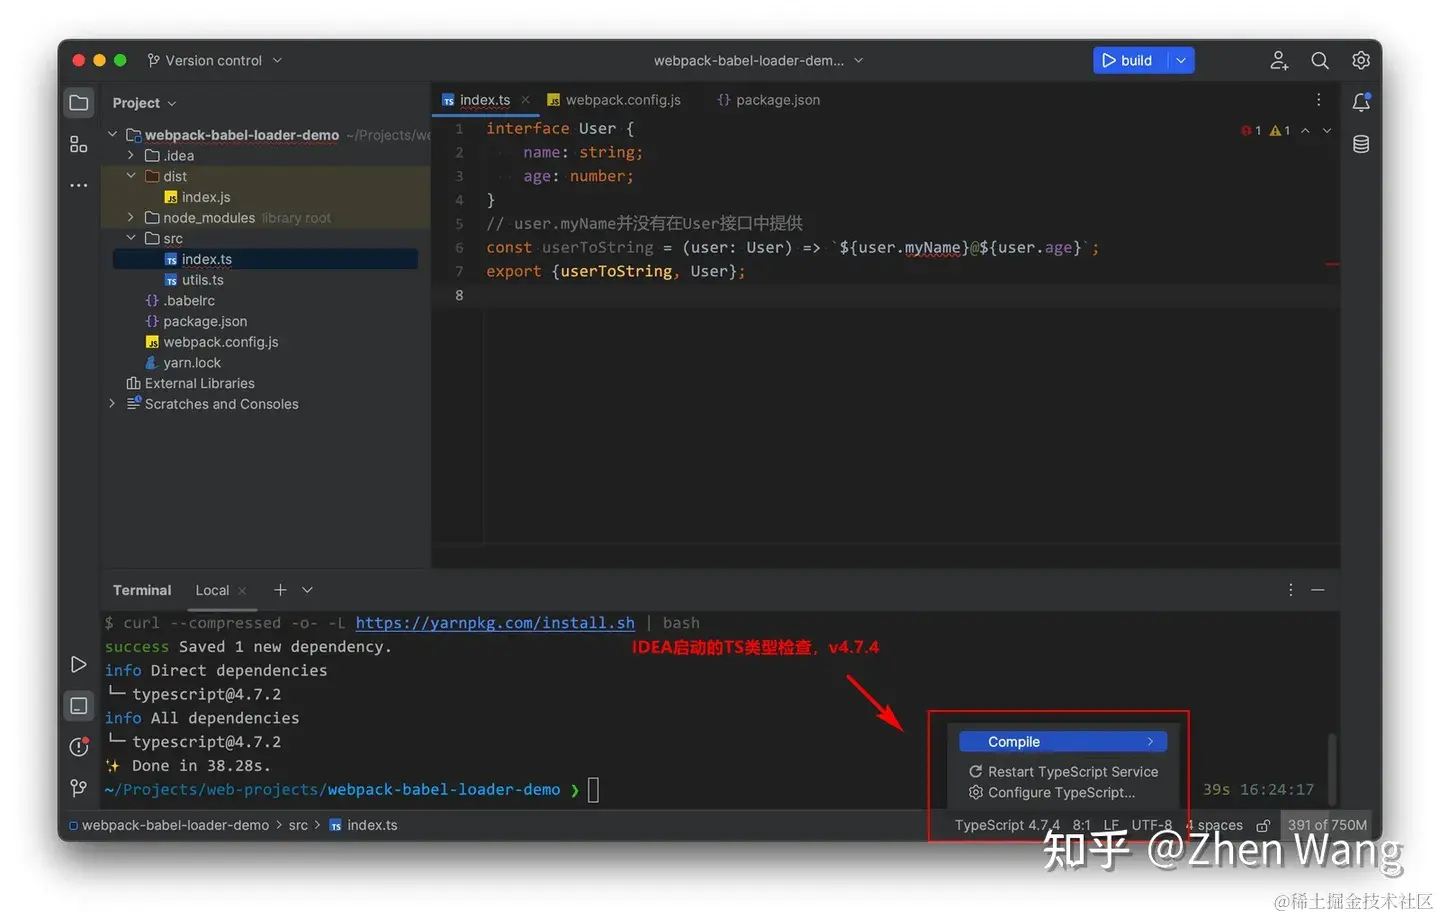This screenshot has height=918, width=1440.
Task: Open IDE settings gear icon
Action: point(1361,61)
